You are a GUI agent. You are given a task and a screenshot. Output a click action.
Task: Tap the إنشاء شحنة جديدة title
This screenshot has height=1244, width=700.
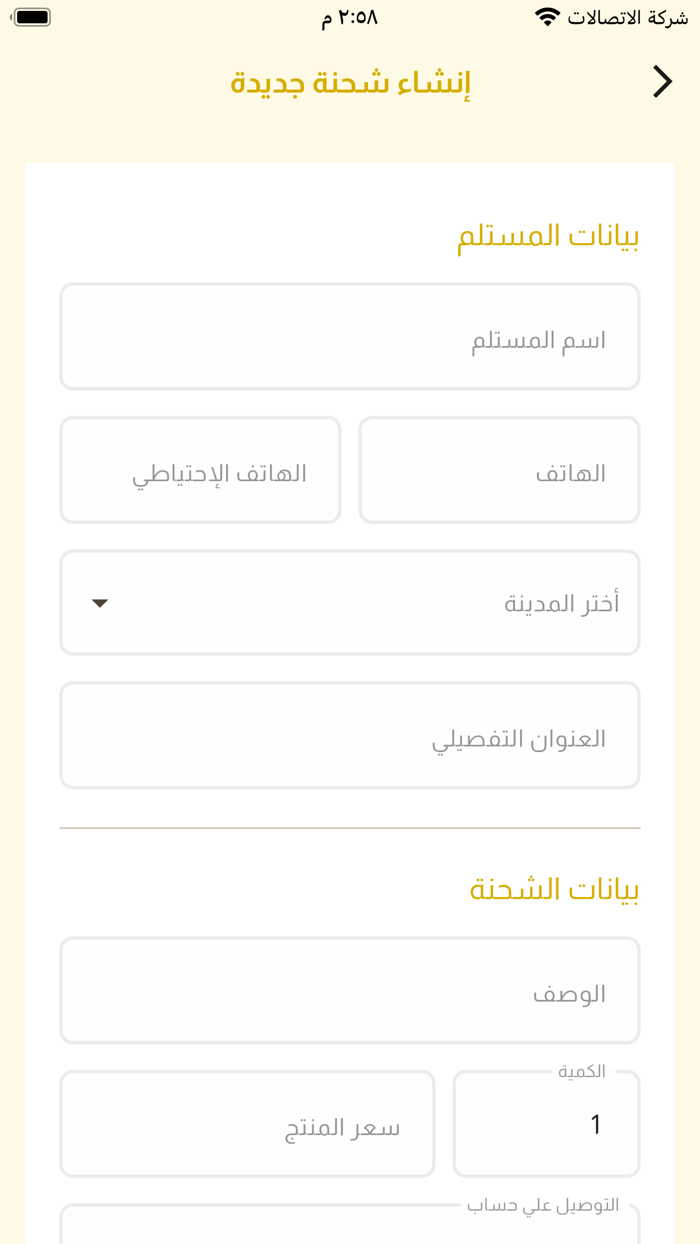(x=350, y=82)
